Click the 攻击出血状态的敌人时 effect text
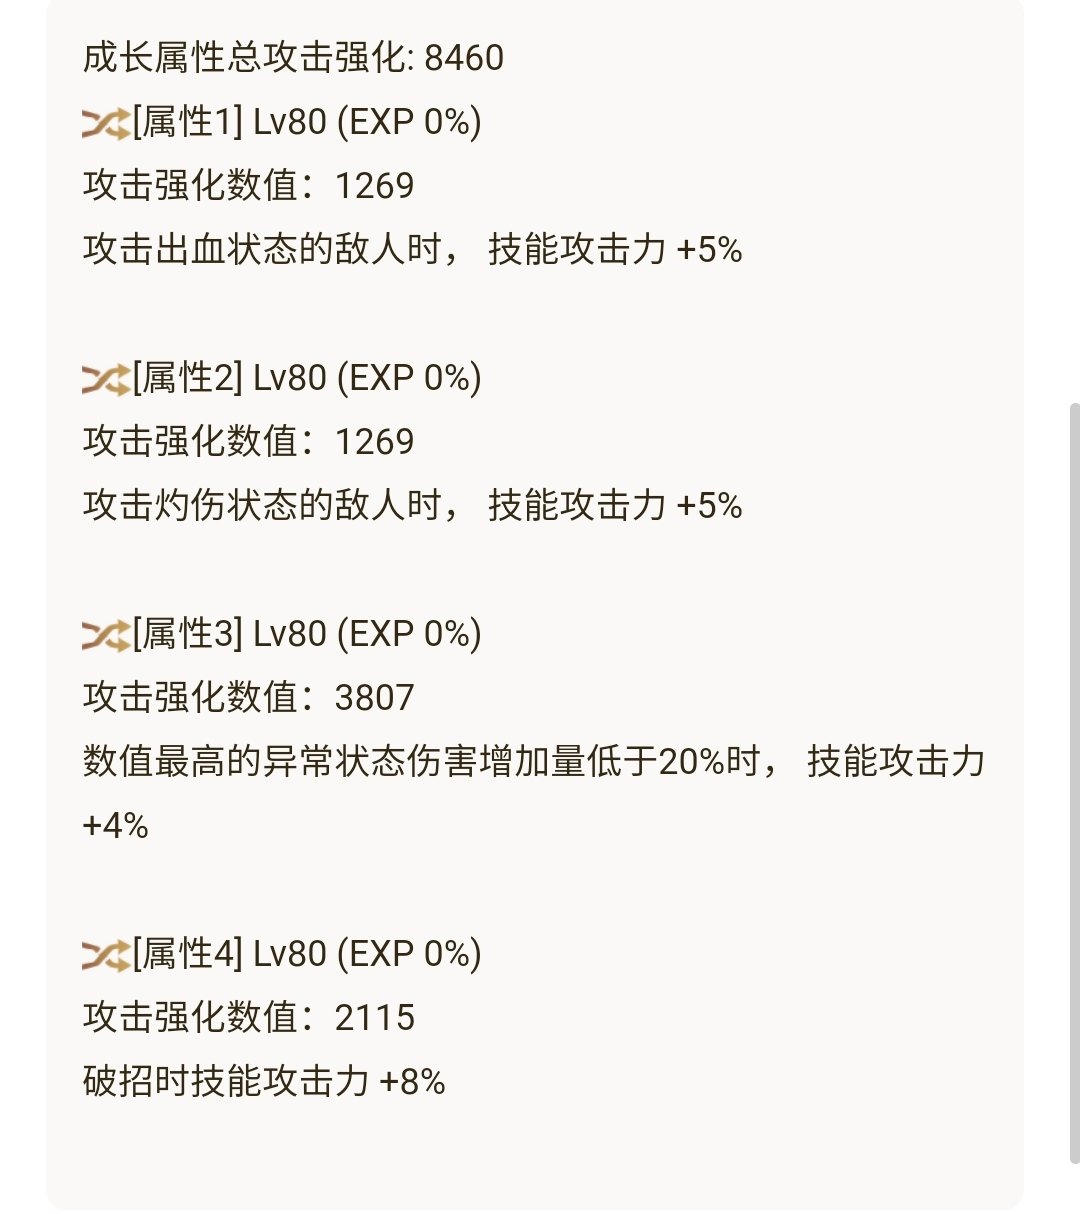The image size is (1080, 1214). pyautogui.click(x=262, y=250)
